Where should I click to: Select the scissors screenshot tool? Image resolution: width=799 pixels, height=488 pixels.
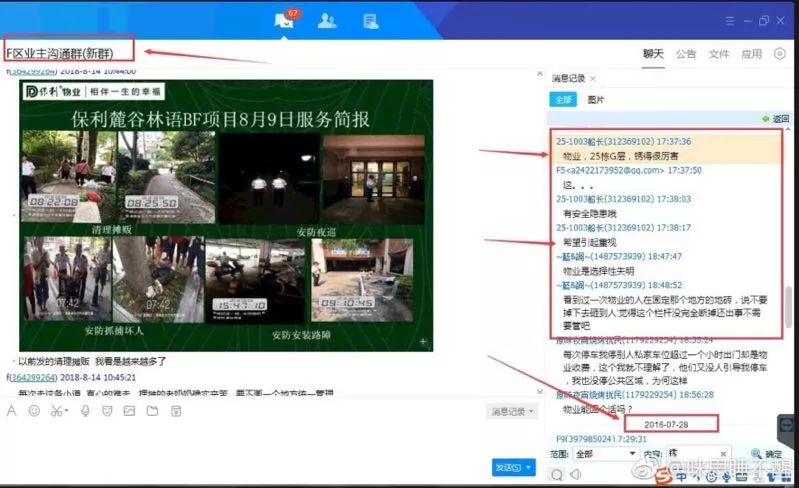(57, 411)
